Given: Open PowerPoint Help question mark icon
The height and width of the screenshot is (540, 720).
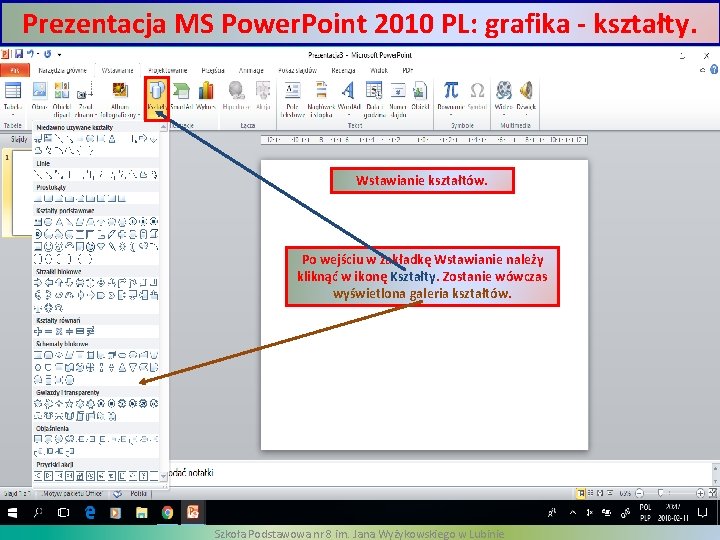Looking at the screenshot, I should tap(714, 70).
